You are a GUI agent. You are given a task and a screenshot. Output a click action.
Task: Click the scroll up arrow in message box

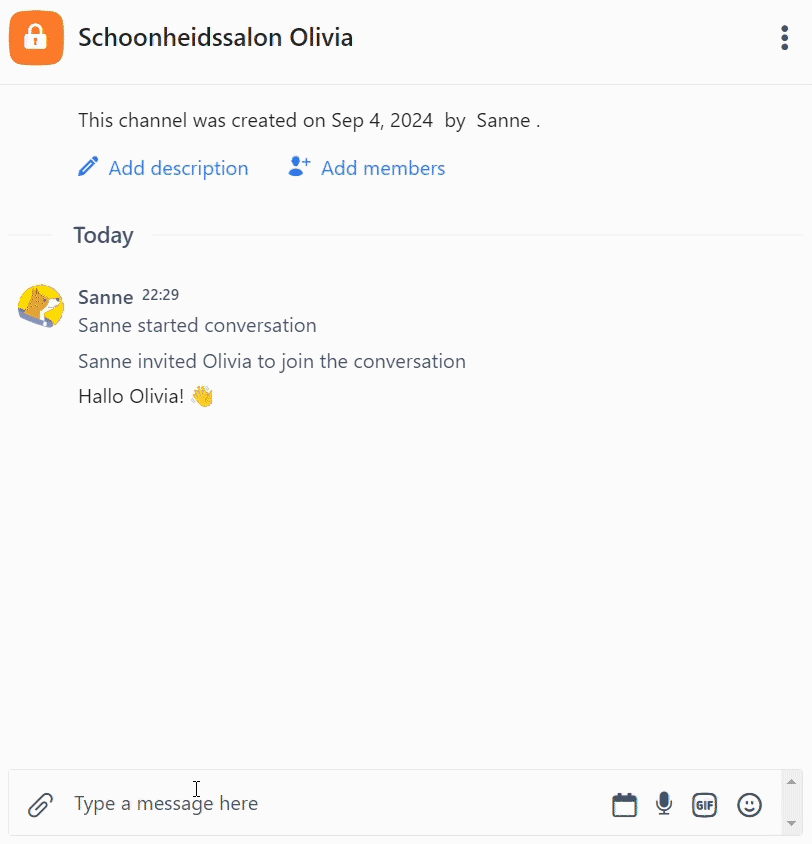coord(791,782)
